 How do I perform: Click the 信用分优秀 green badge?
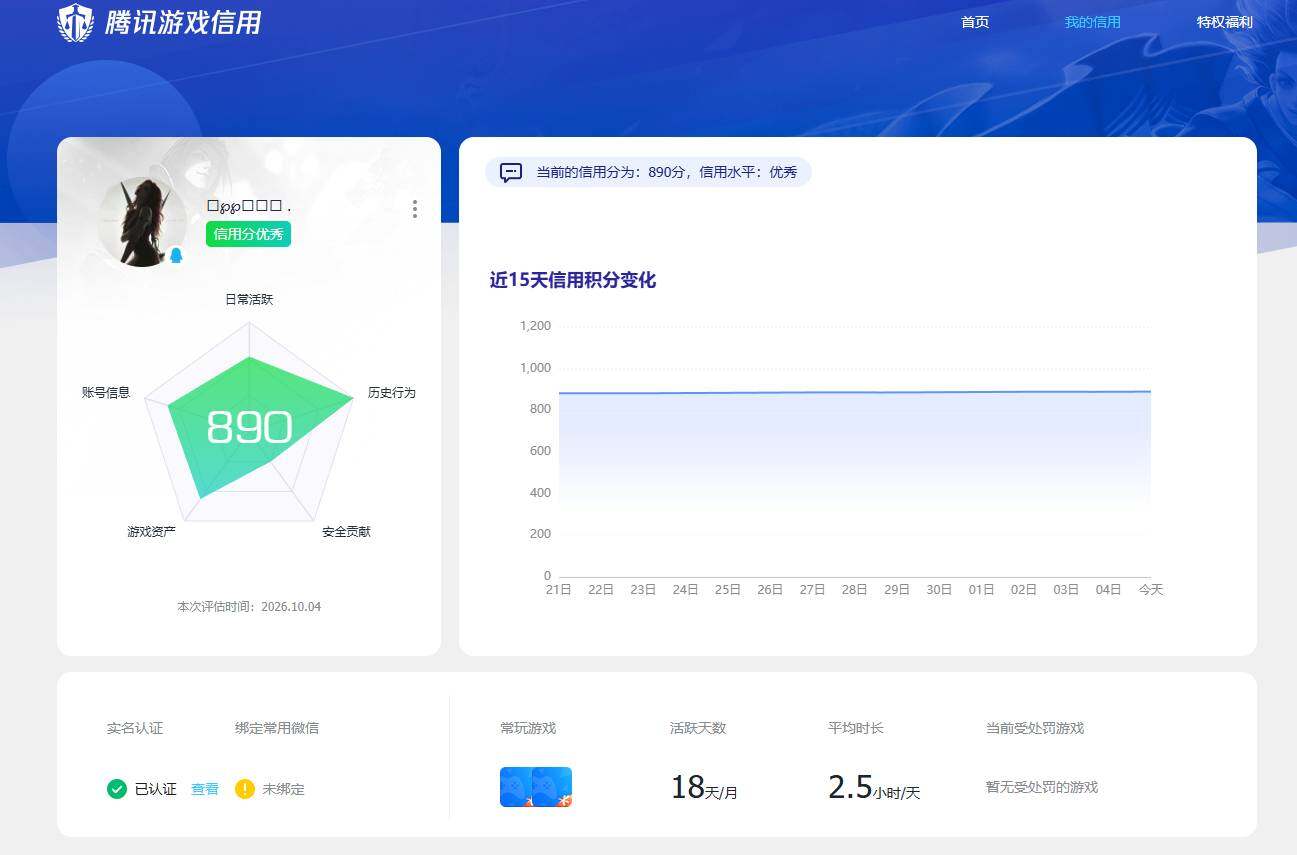pyautogui.click(x=248, y=234)
